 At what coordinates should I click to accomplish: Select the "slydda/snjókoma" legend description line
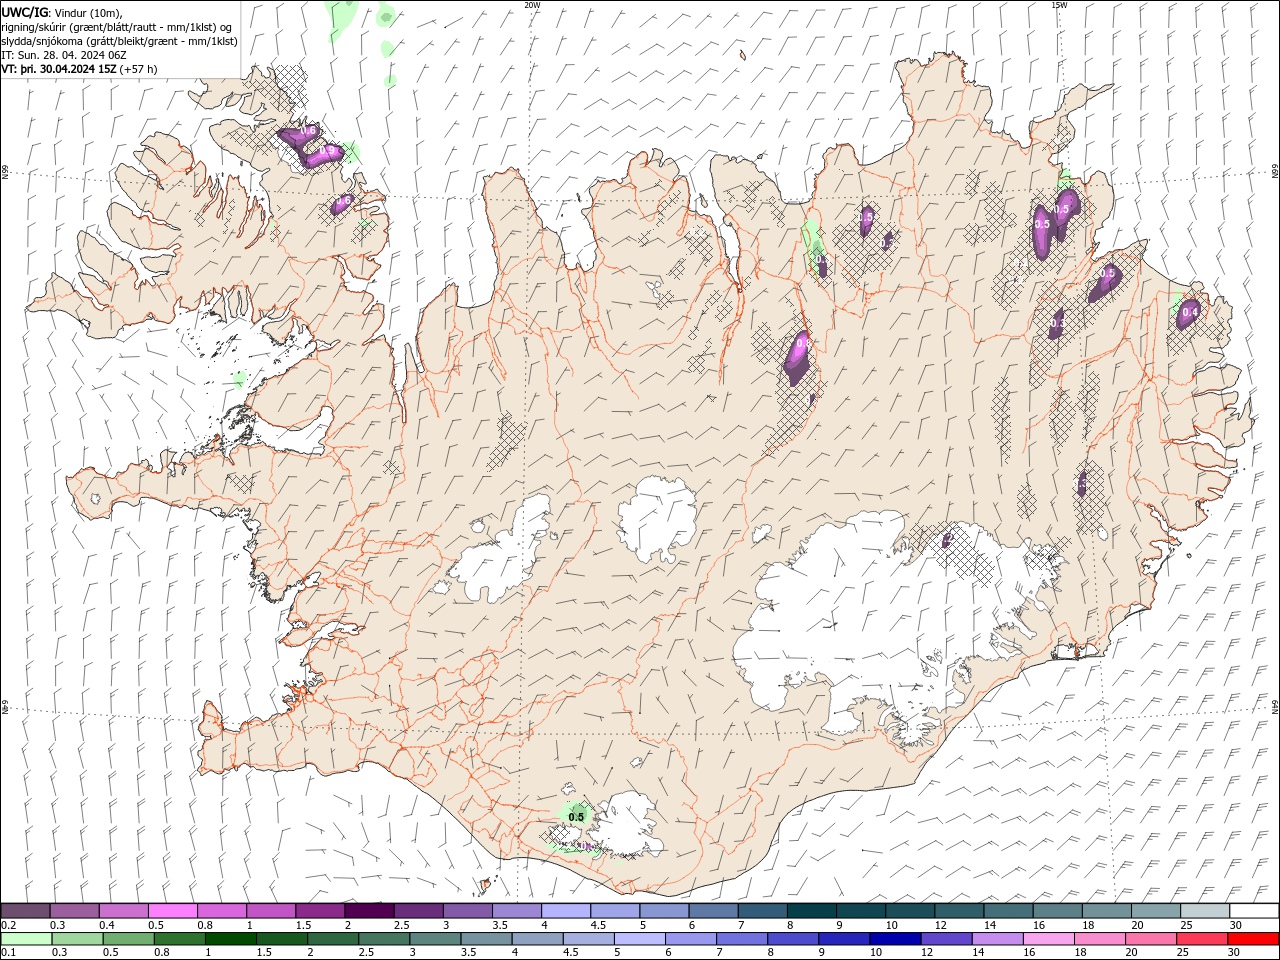click(x=120, y=41)
